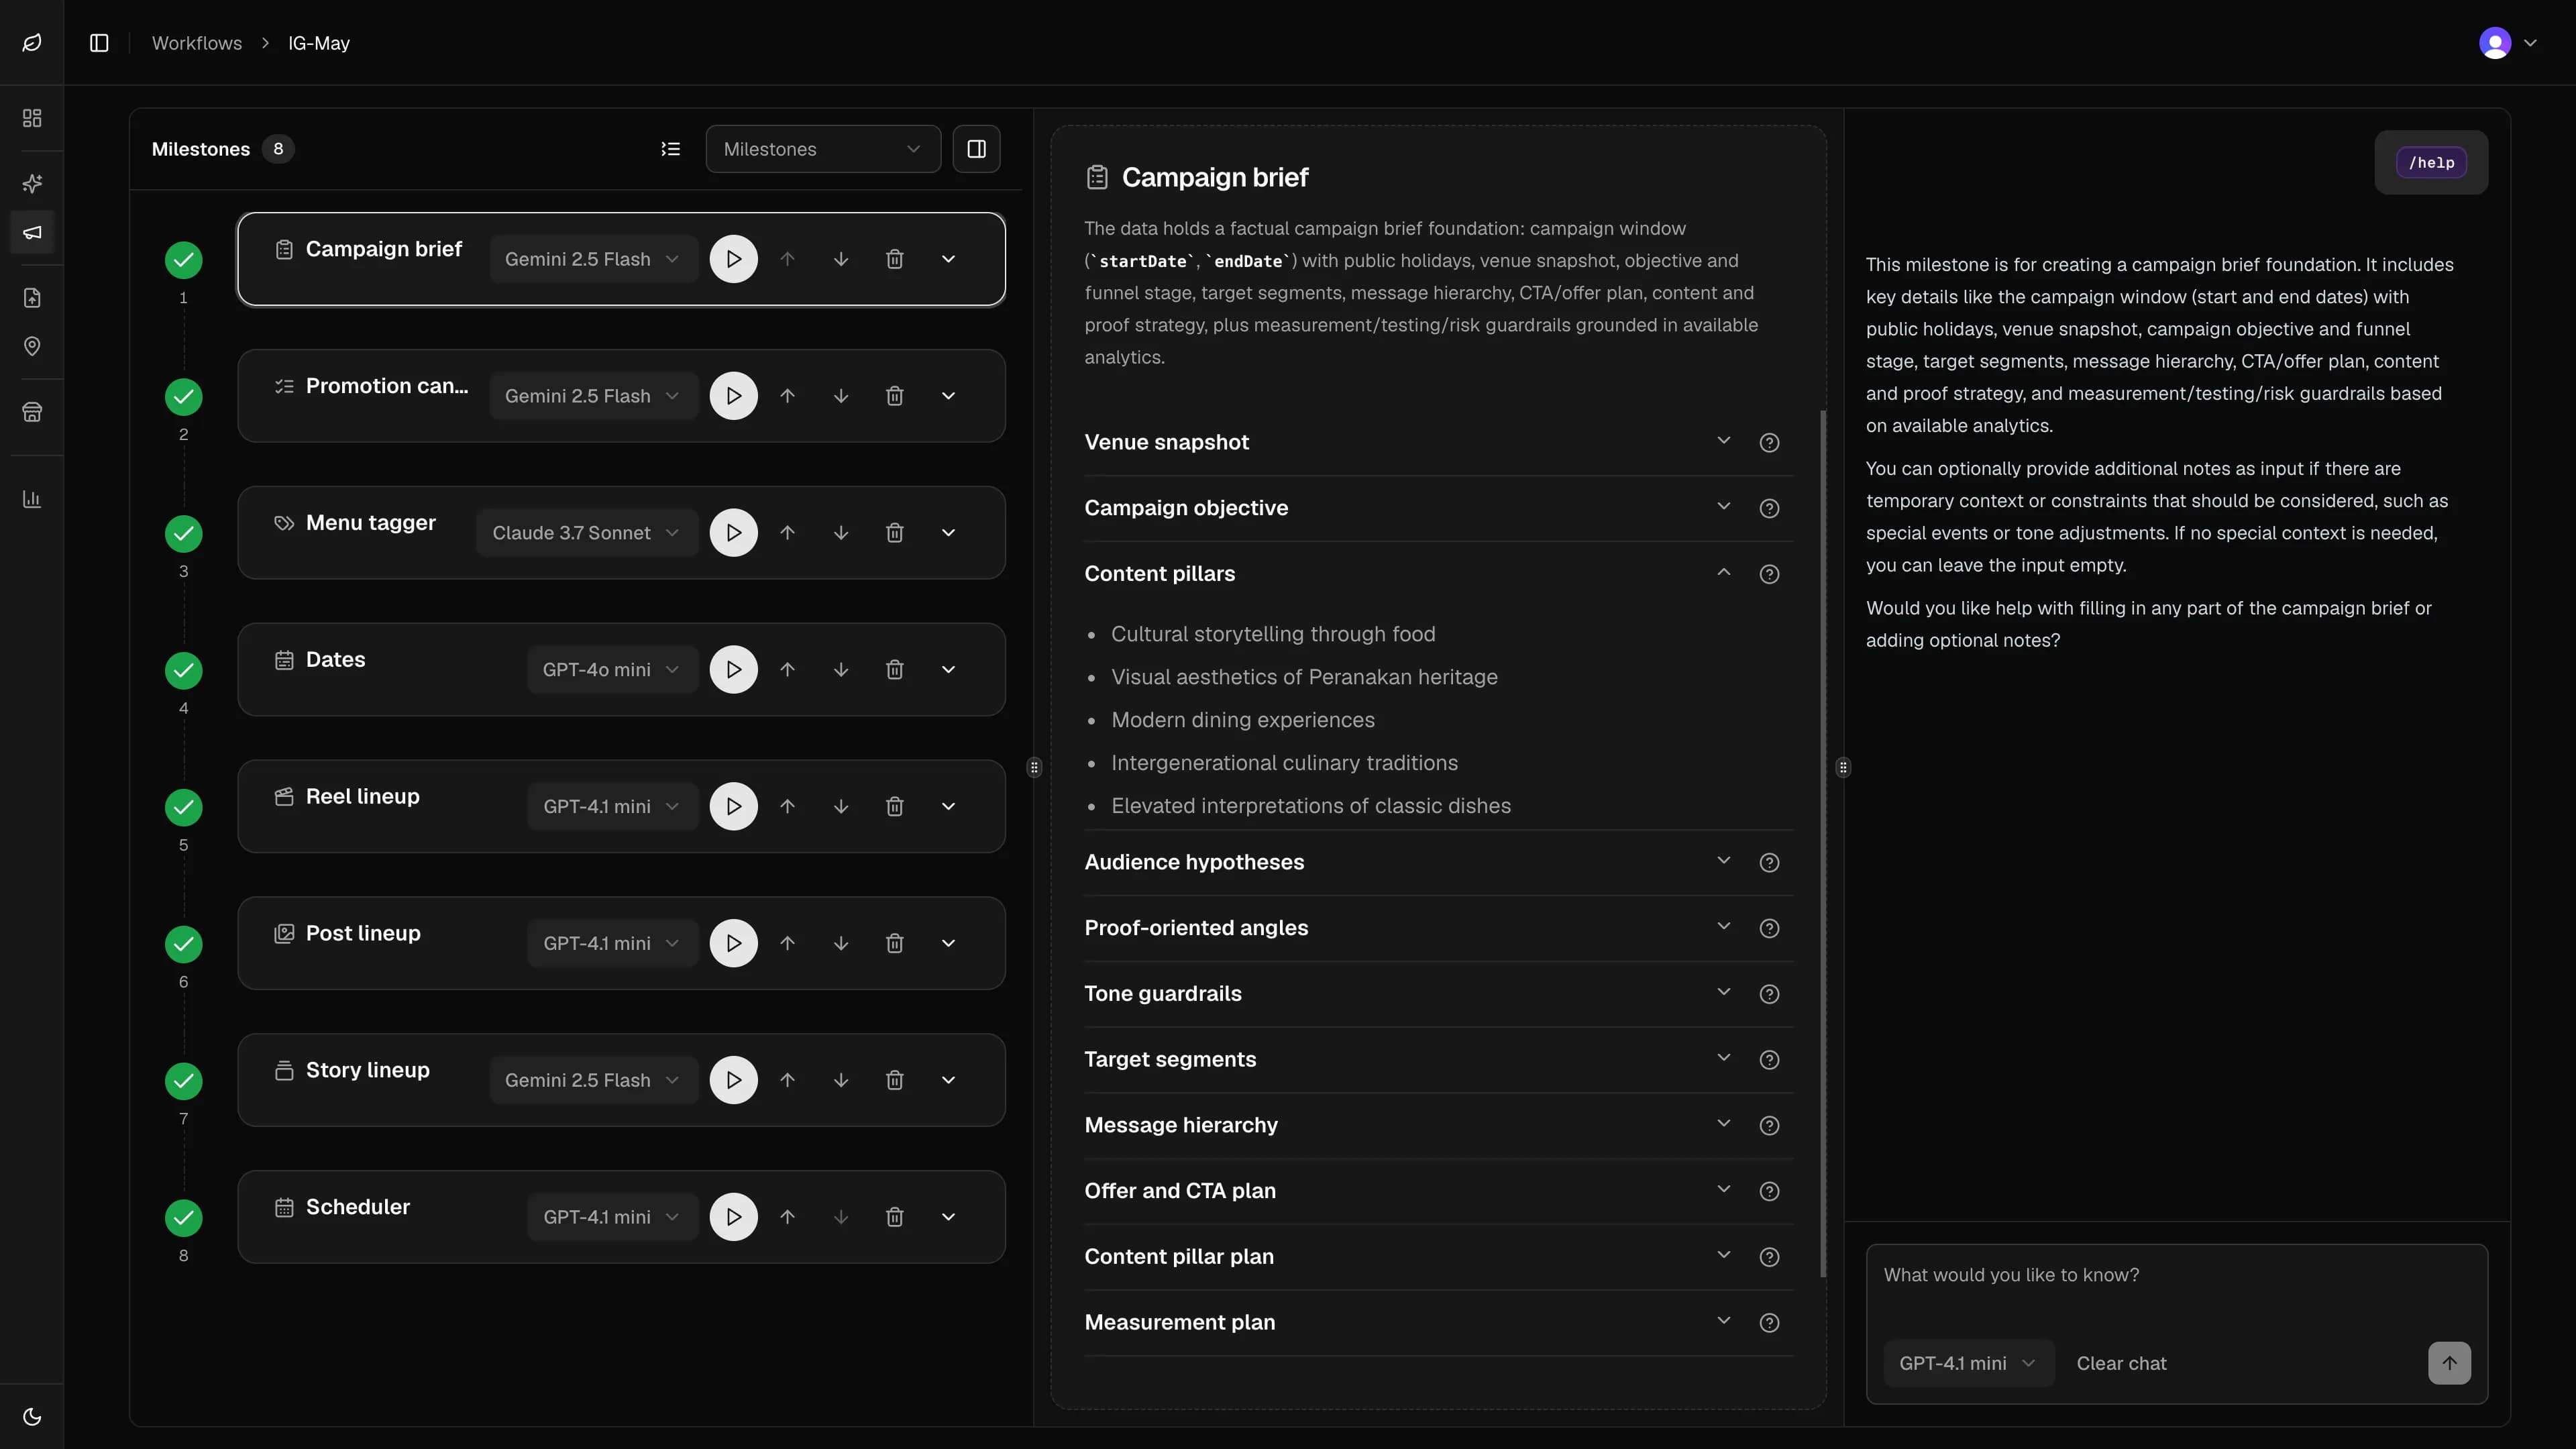Collapse the Content pillars section
This screenshot has height=1449, width=2576.
click(1724, 573)
